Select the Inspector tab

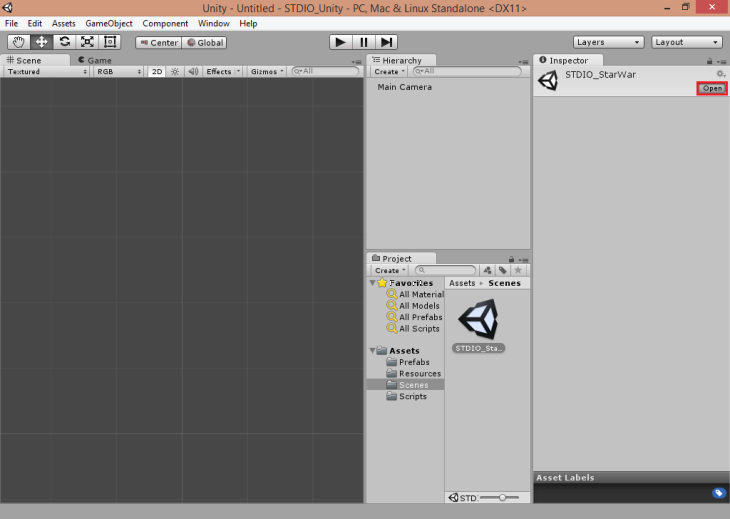click(568, 61)
